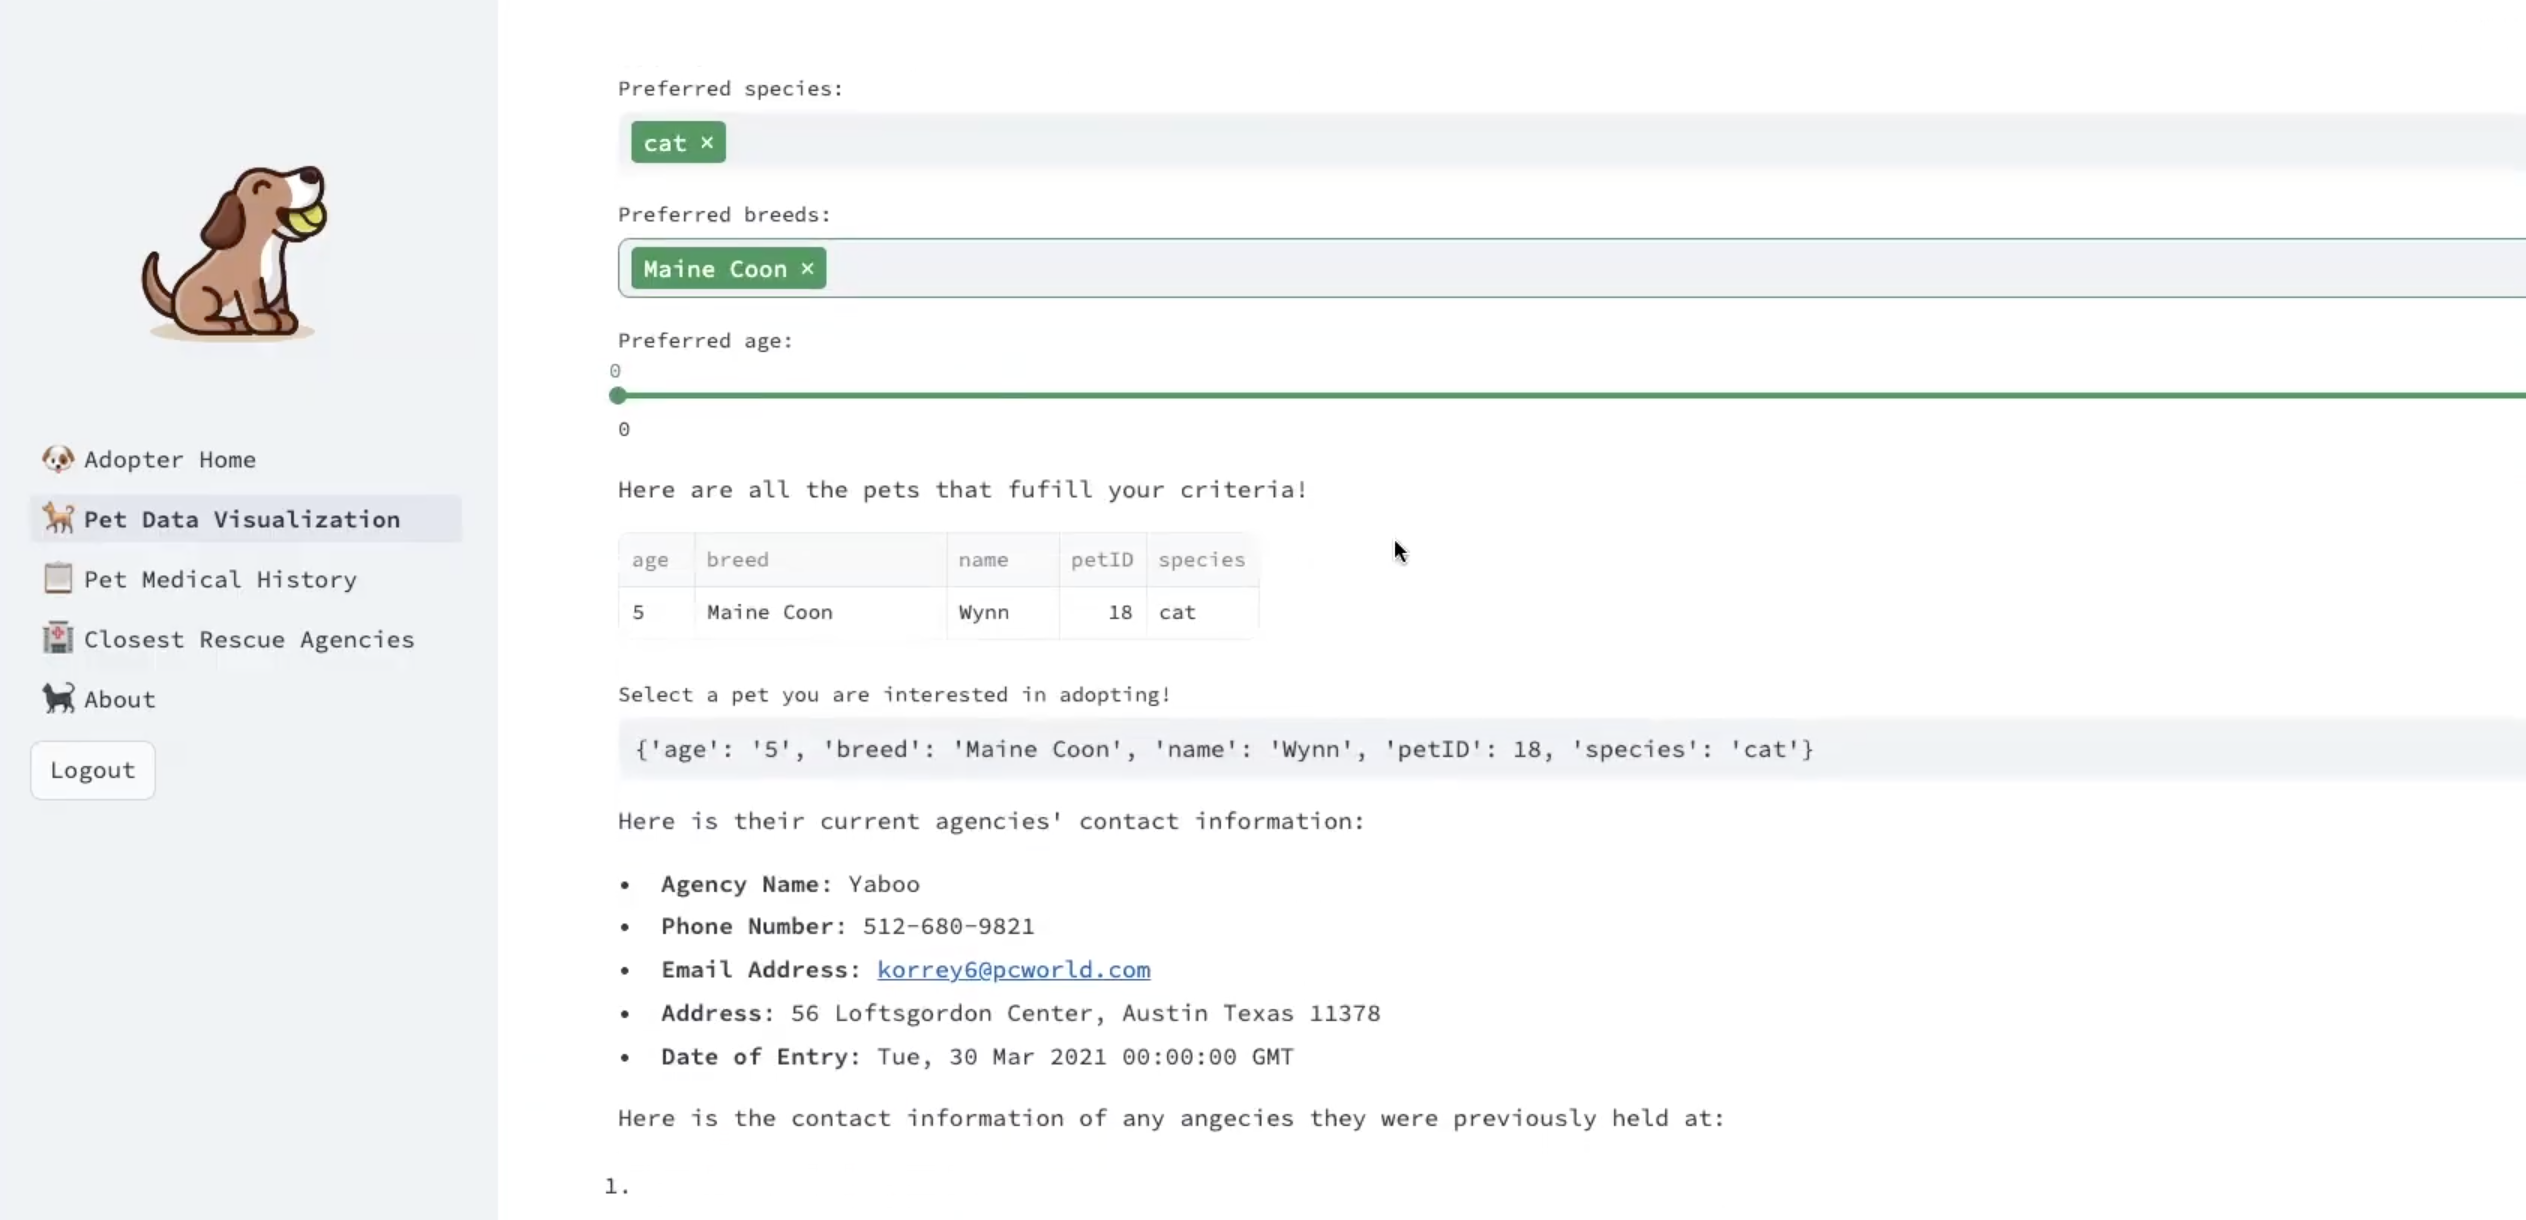
Task: Click the hospital icon beside Closest Rescue Agencies
Action: (58, 638)
